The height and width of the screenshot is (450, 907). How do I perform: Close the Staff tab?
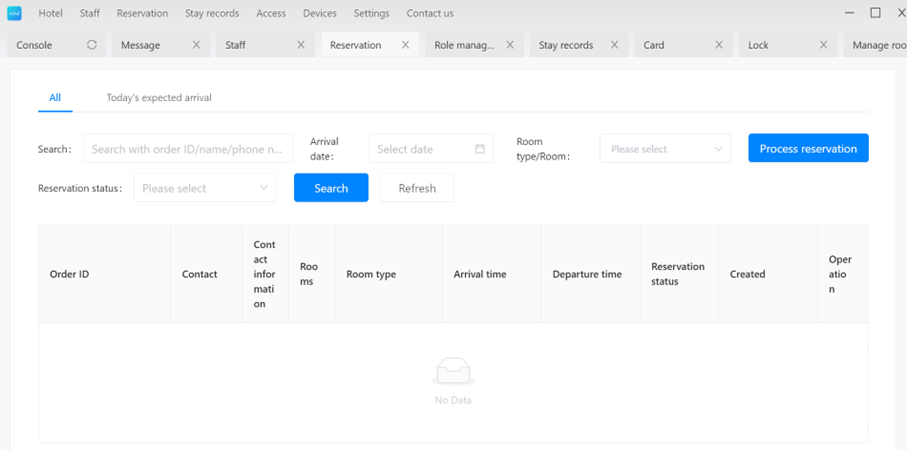(x=301, y=45)
